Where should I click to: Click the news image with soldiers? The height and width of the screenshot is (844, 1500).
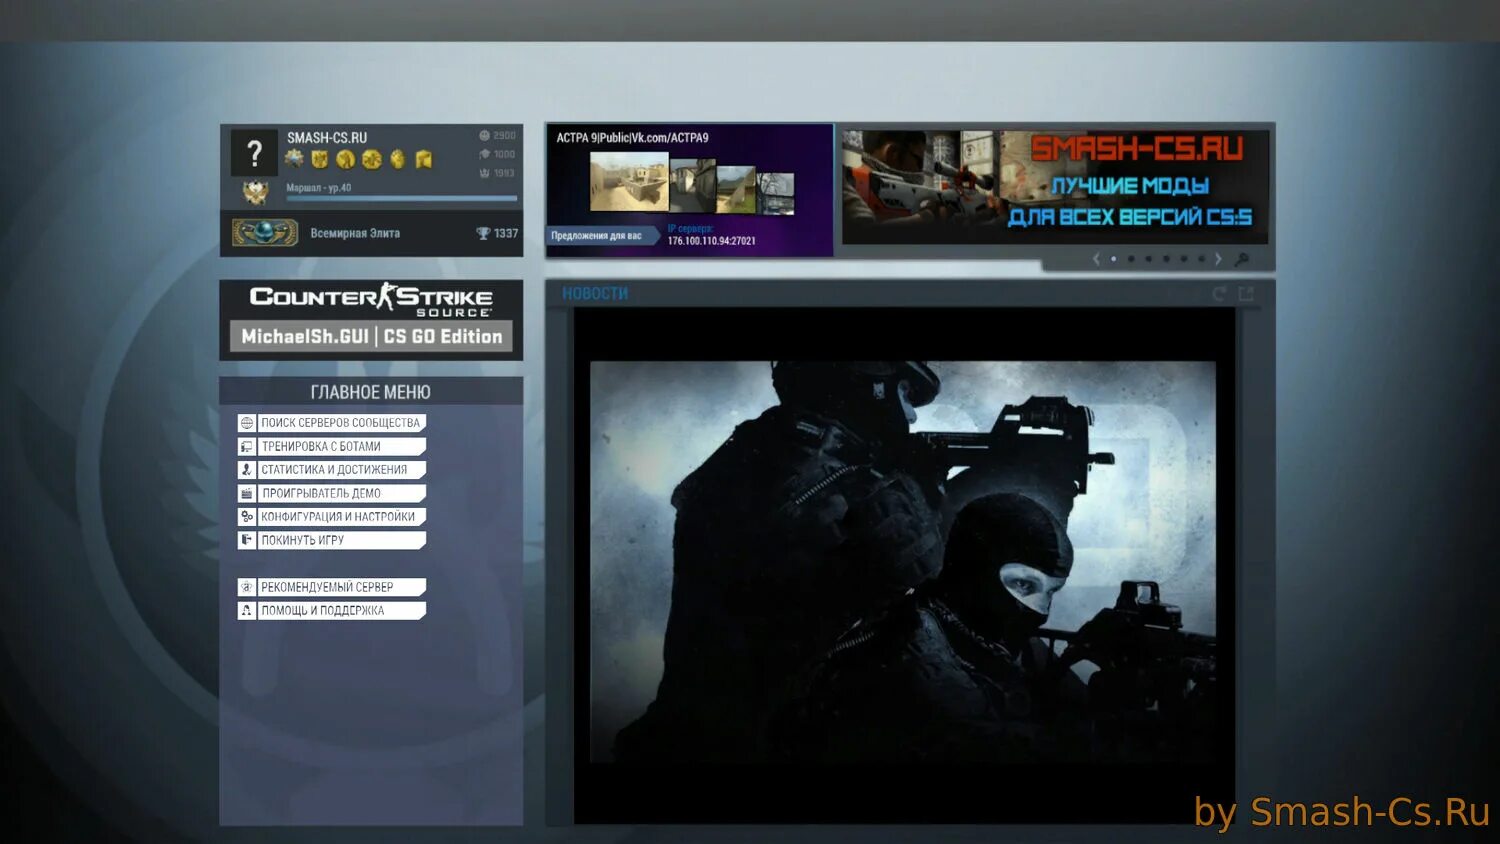coord(903,562)
